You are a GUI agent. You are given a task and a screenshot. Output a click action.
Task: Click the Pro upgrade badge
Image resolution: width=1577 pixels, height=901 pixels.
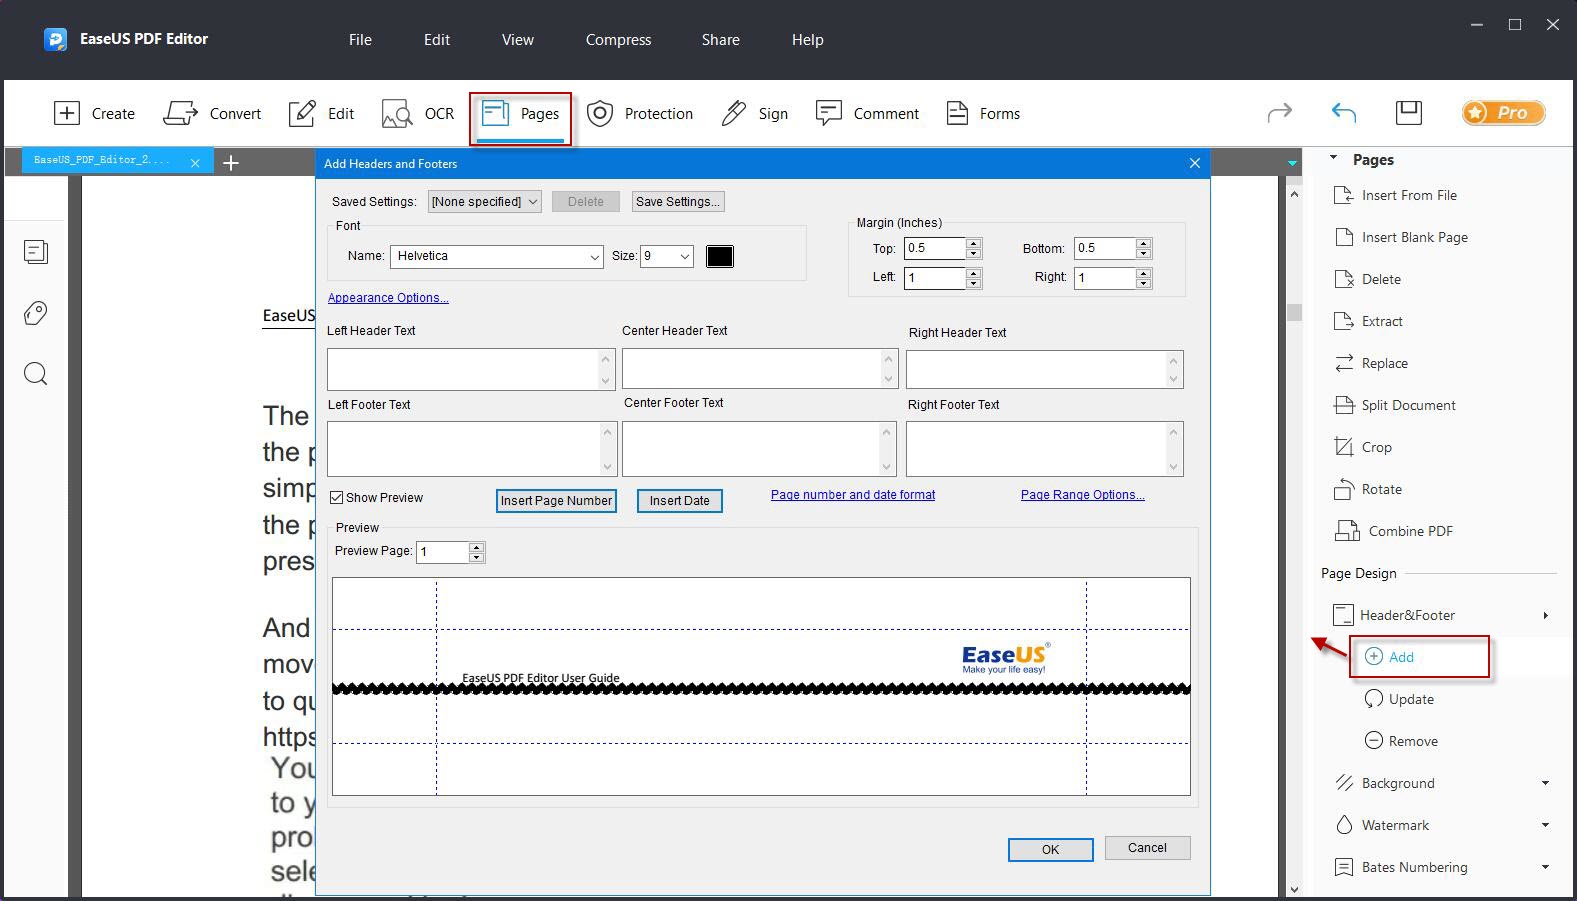pyautogui.click(x=1503, y=113)
